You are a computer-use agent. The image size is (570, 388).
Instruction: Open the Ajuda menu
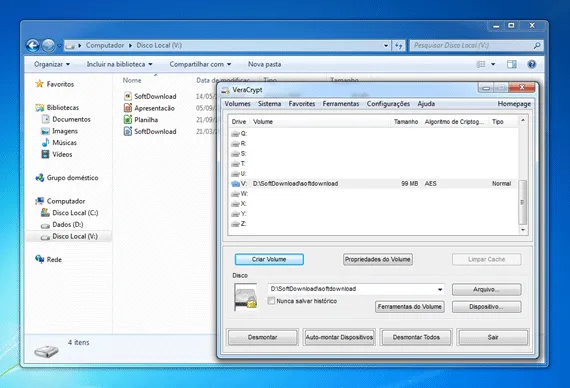426,104
